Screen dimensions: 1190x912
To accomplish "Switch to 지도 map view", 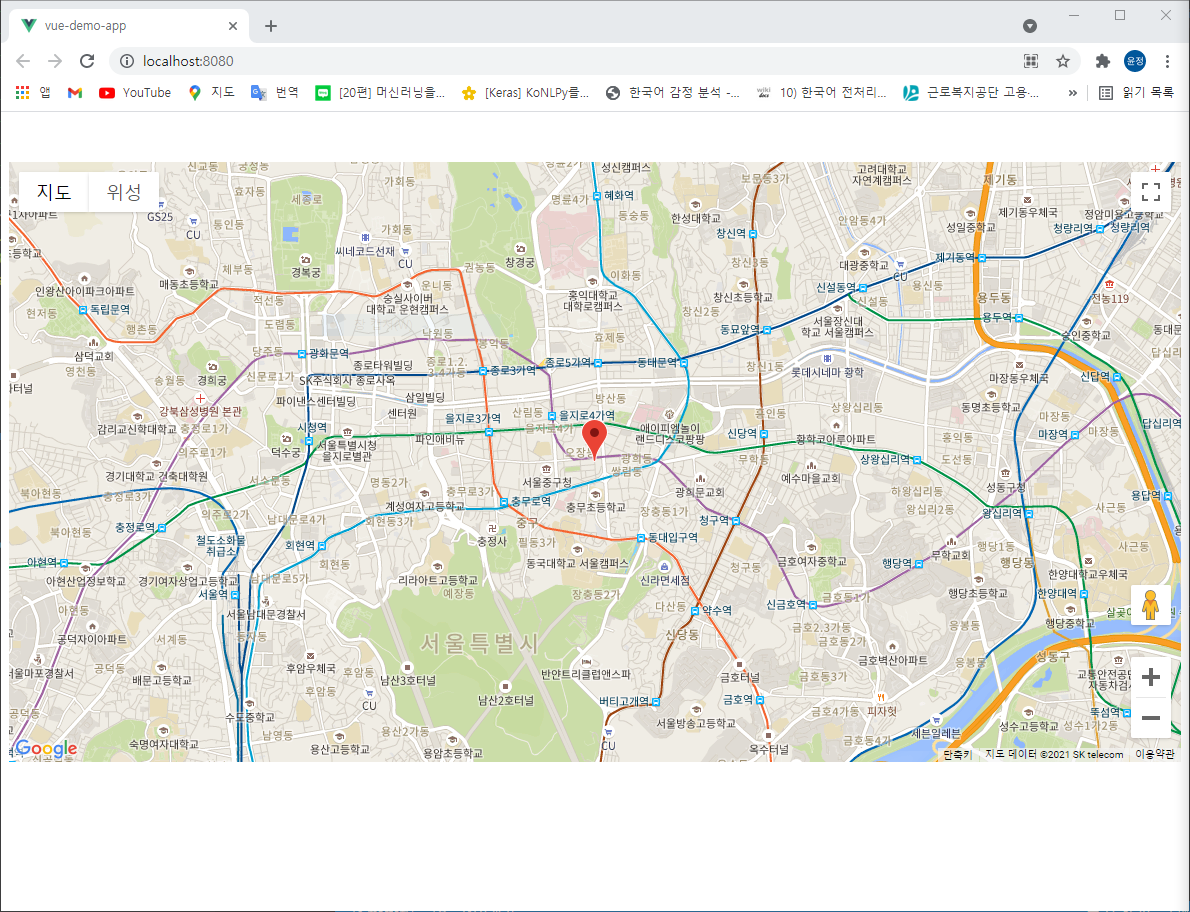I will click(54, 192).
